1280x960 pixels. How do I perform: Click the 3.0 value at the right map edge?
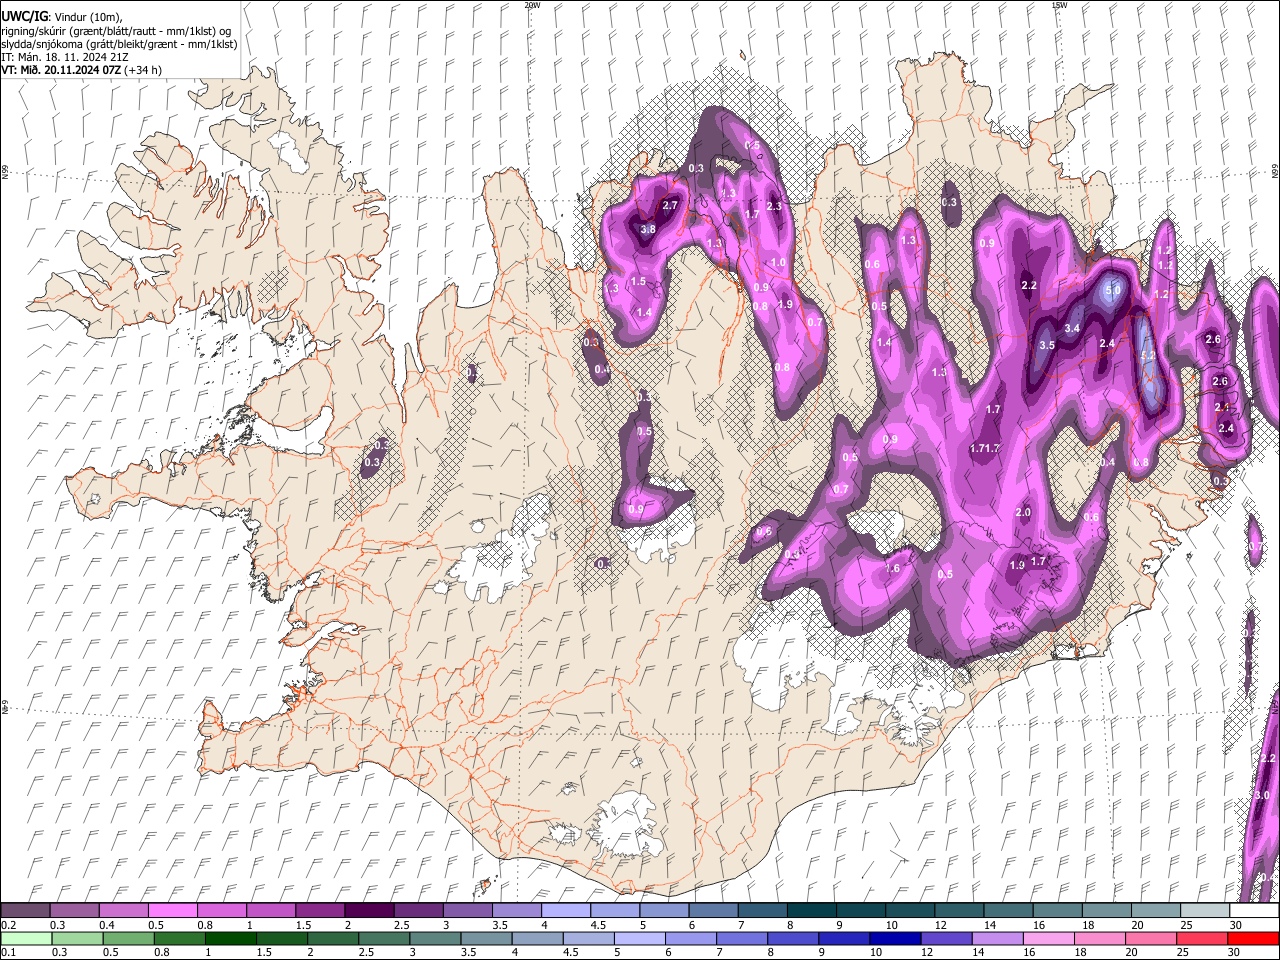(1262, 795)
